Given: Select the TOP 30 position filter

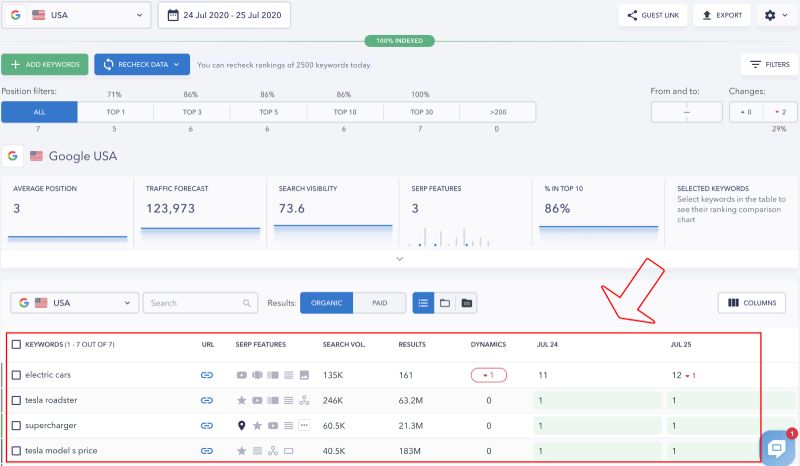Looking at the screenshot, I should pos(421,112).
